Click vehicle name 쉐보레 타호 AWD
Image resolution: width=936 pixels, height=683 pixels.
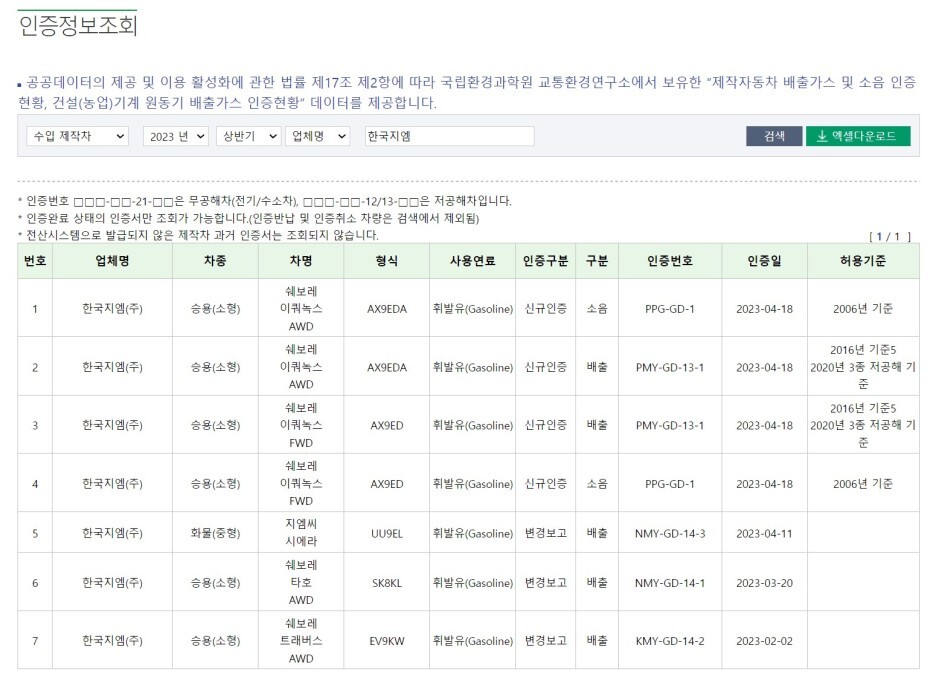point(301,582)
